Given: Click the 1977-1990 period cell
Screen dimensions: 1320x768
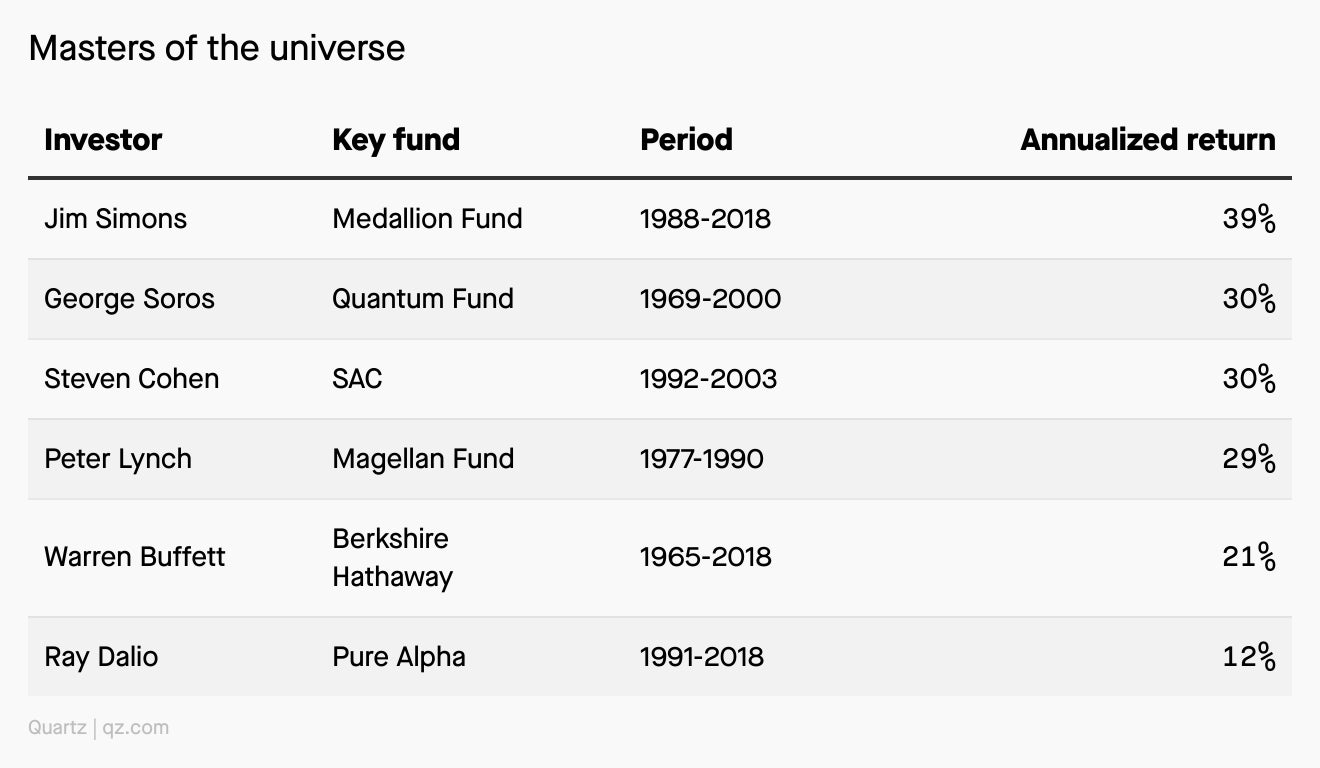Looking at the screenshot, I should click(702, 459).
